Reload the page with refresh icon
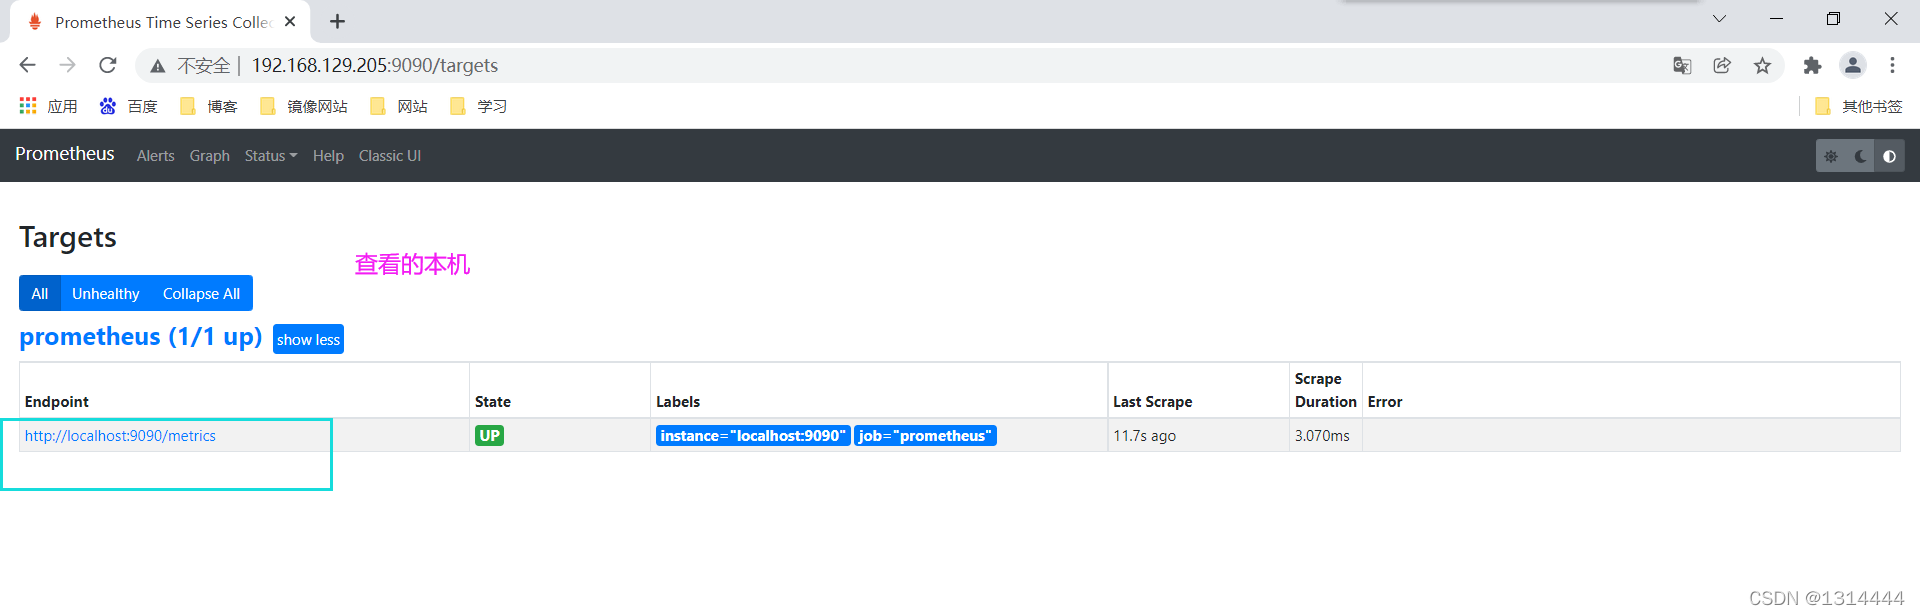 point(108,65)
